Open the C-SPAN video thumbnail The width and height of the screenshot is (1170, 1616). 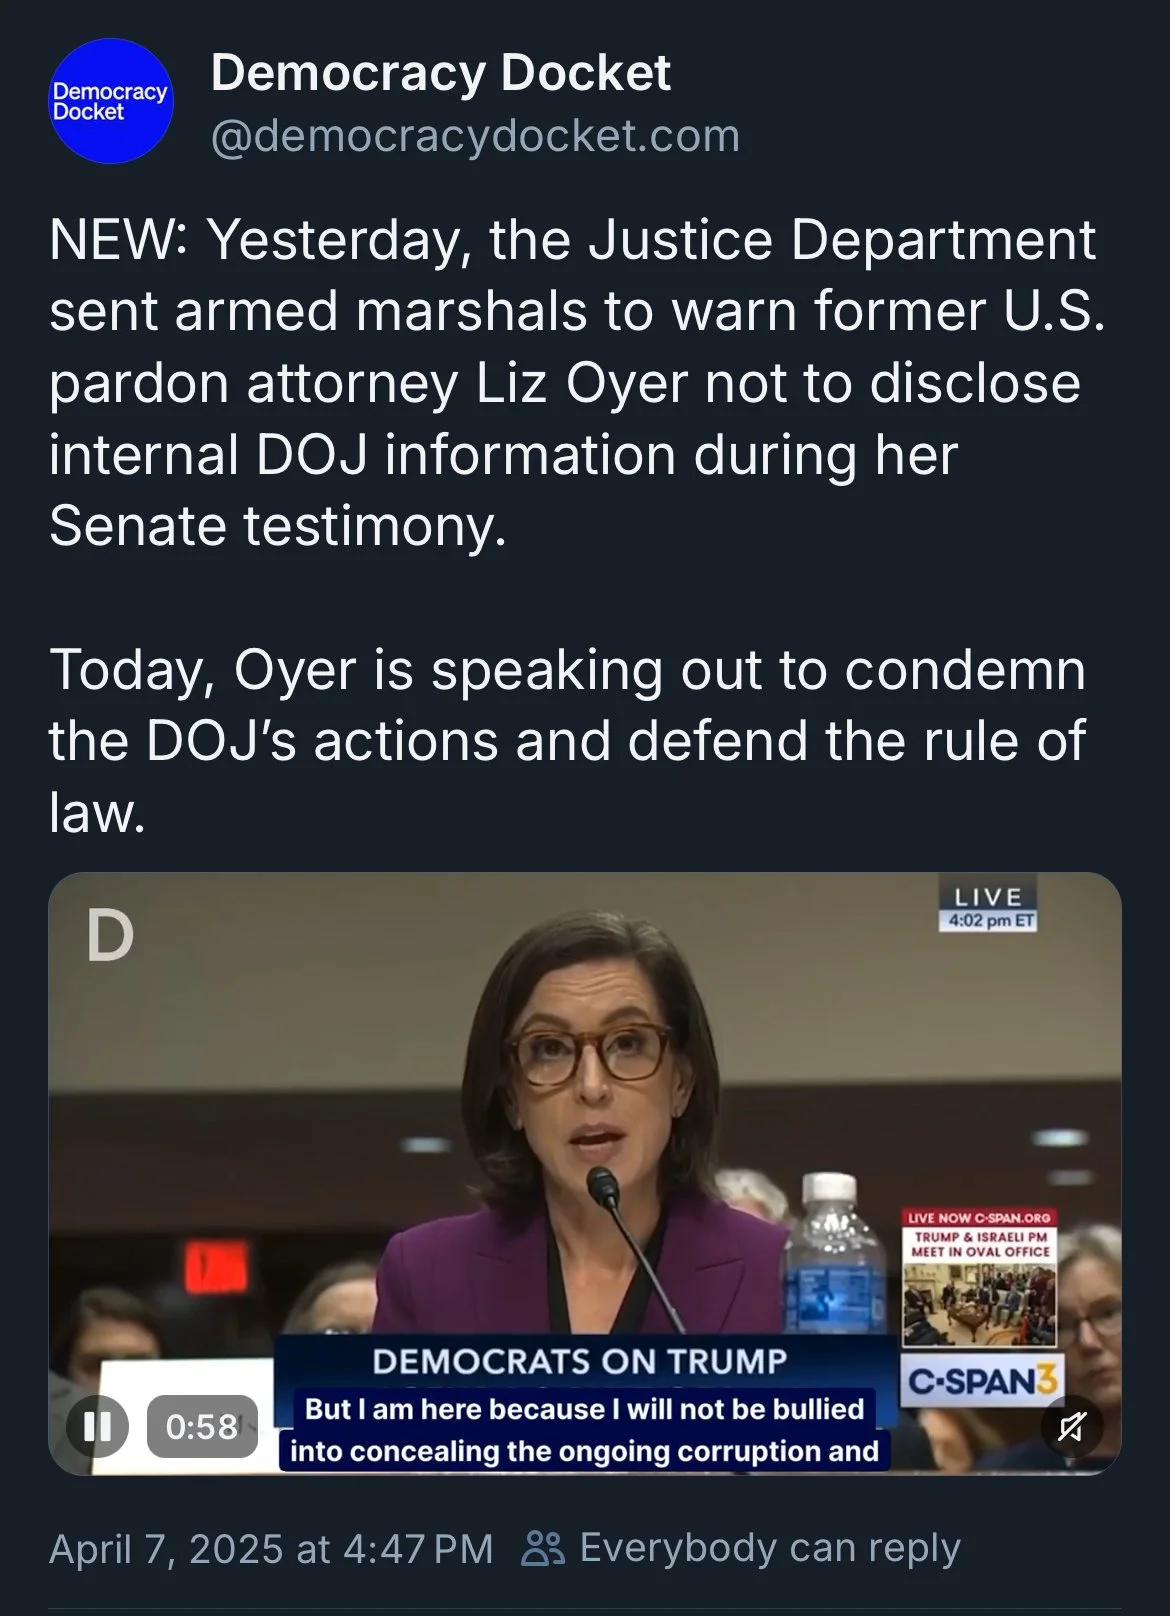click(585, 1173)
